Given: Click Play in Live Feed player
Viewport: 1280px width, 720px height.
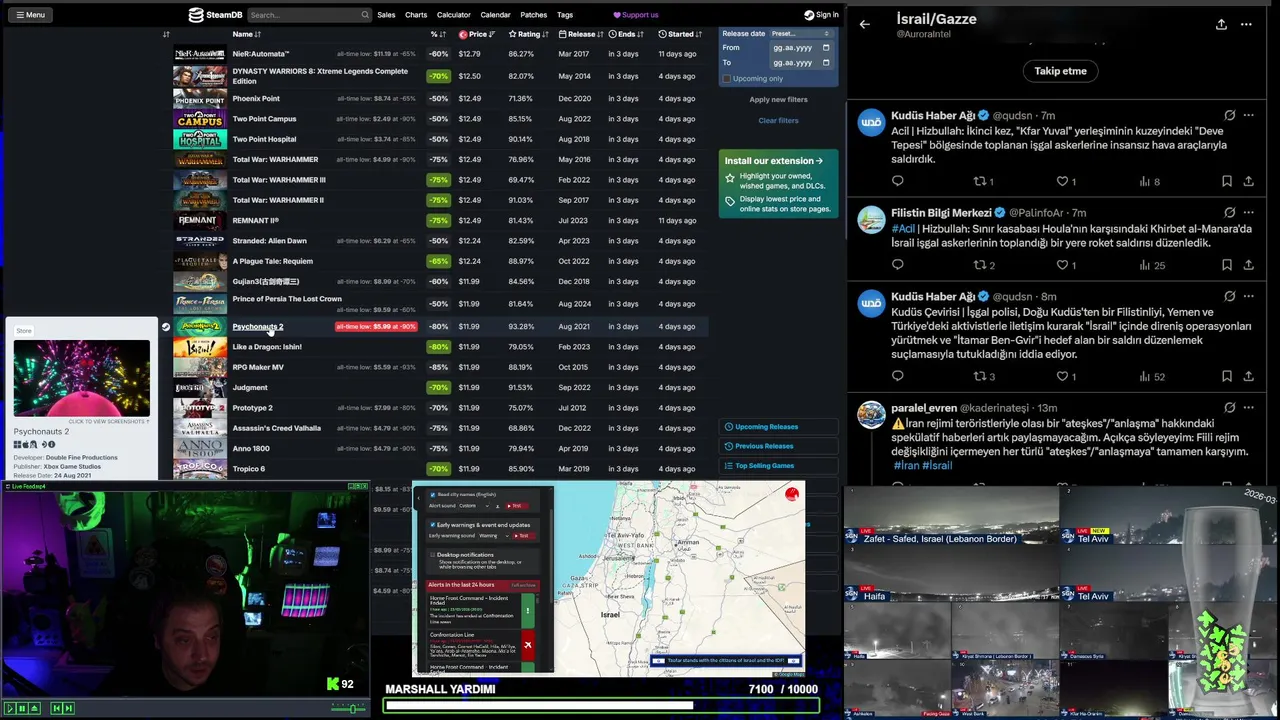Looking at the screenshot, I should (9, 708).
